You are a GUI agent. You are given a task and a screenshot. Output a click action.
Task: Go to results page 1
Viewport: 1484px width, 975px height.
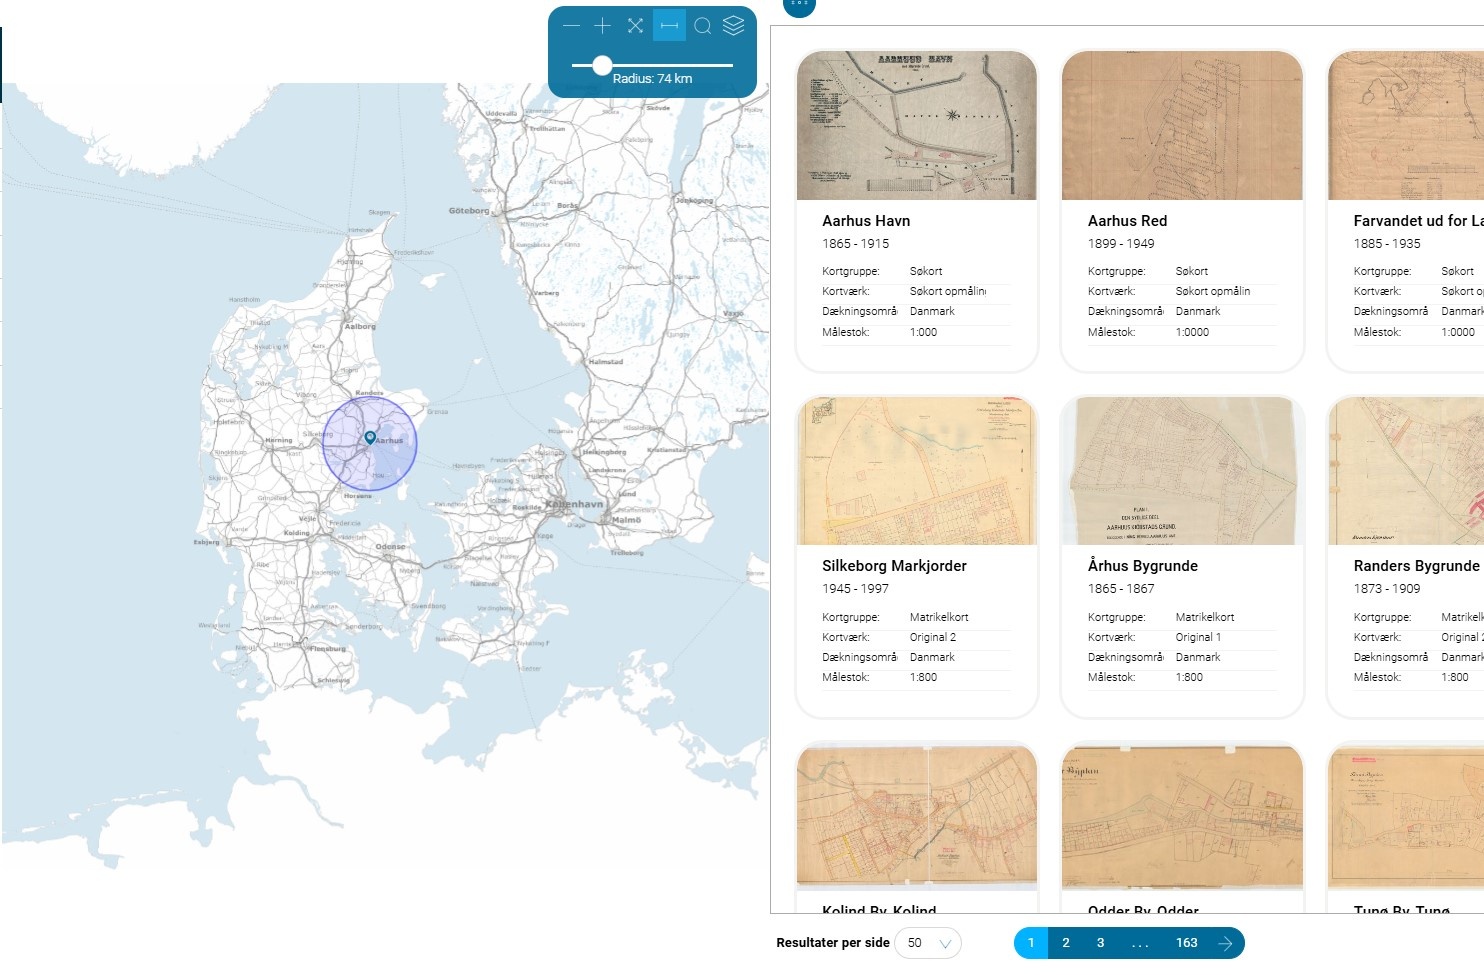click(x=1031, y=943)
